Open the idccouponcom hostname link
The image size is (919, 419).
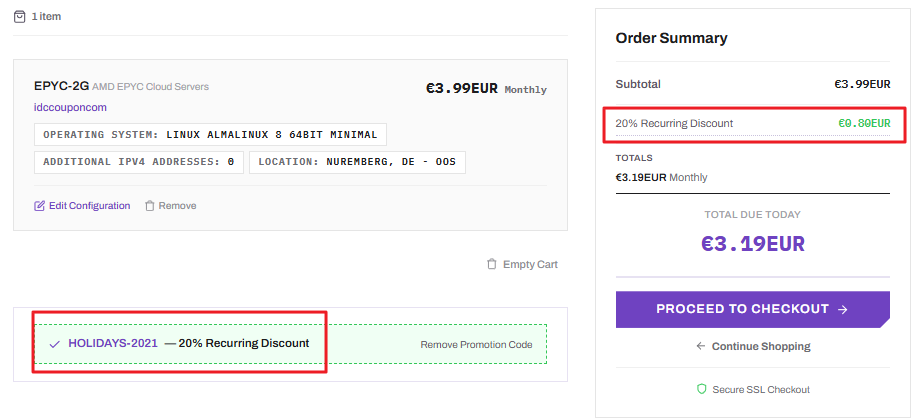point(70,108)
